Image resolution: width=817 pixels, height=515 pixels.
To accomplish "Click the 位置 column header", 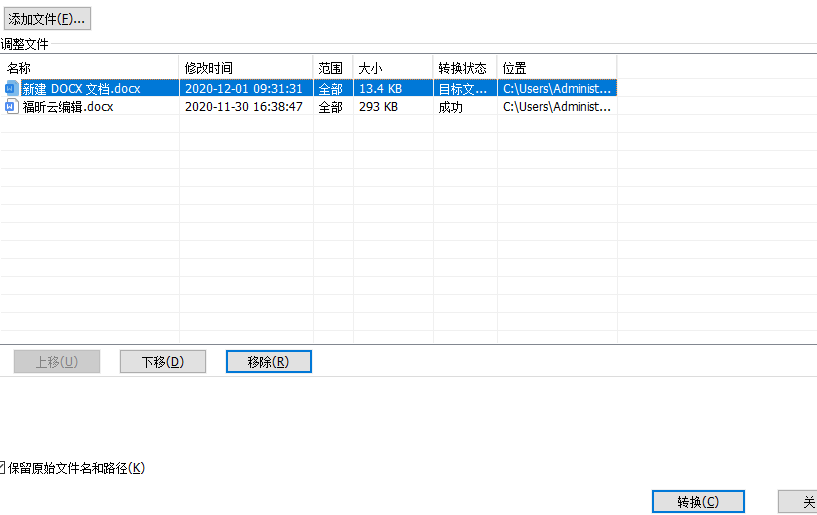I will click(x=557, y=68).
